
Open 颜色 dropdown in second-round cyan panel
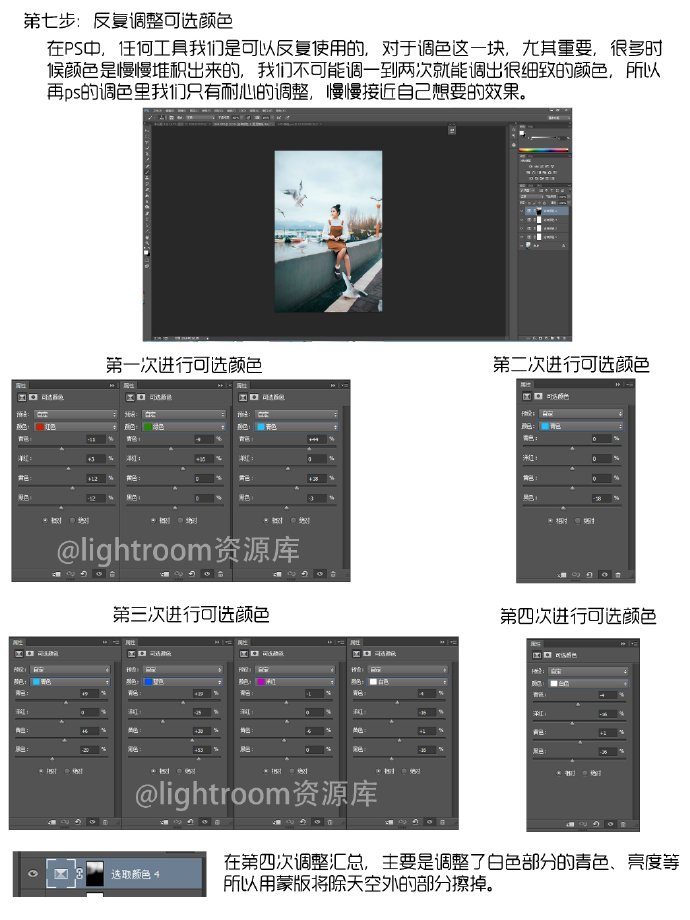[x=581, y=426]
